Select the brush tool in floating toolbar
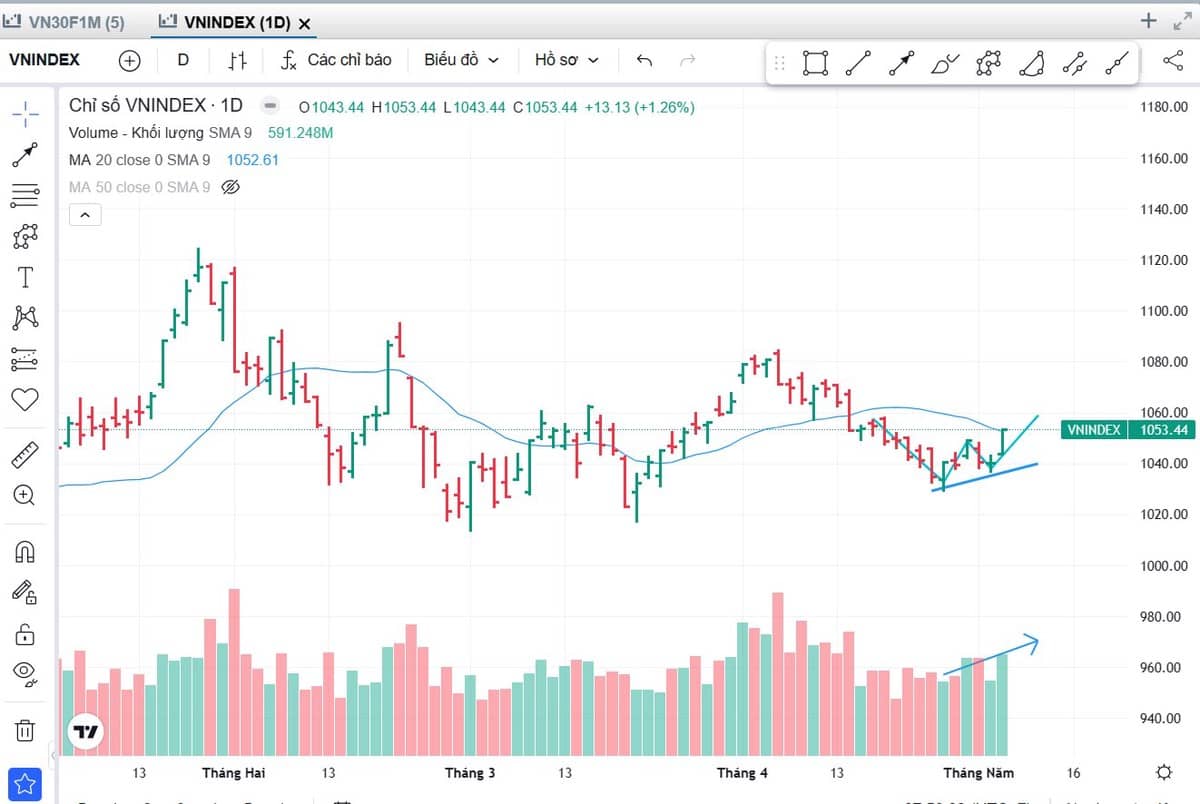 click(x=945, y=64)
